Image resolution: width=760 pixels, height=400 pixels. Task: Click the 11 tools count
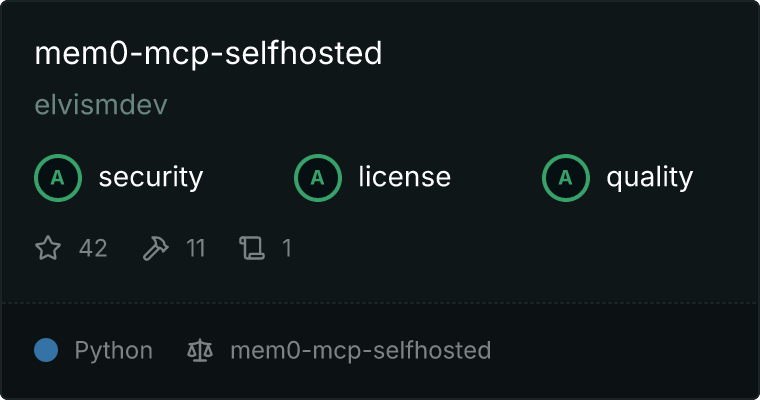[x=196, y=248]
